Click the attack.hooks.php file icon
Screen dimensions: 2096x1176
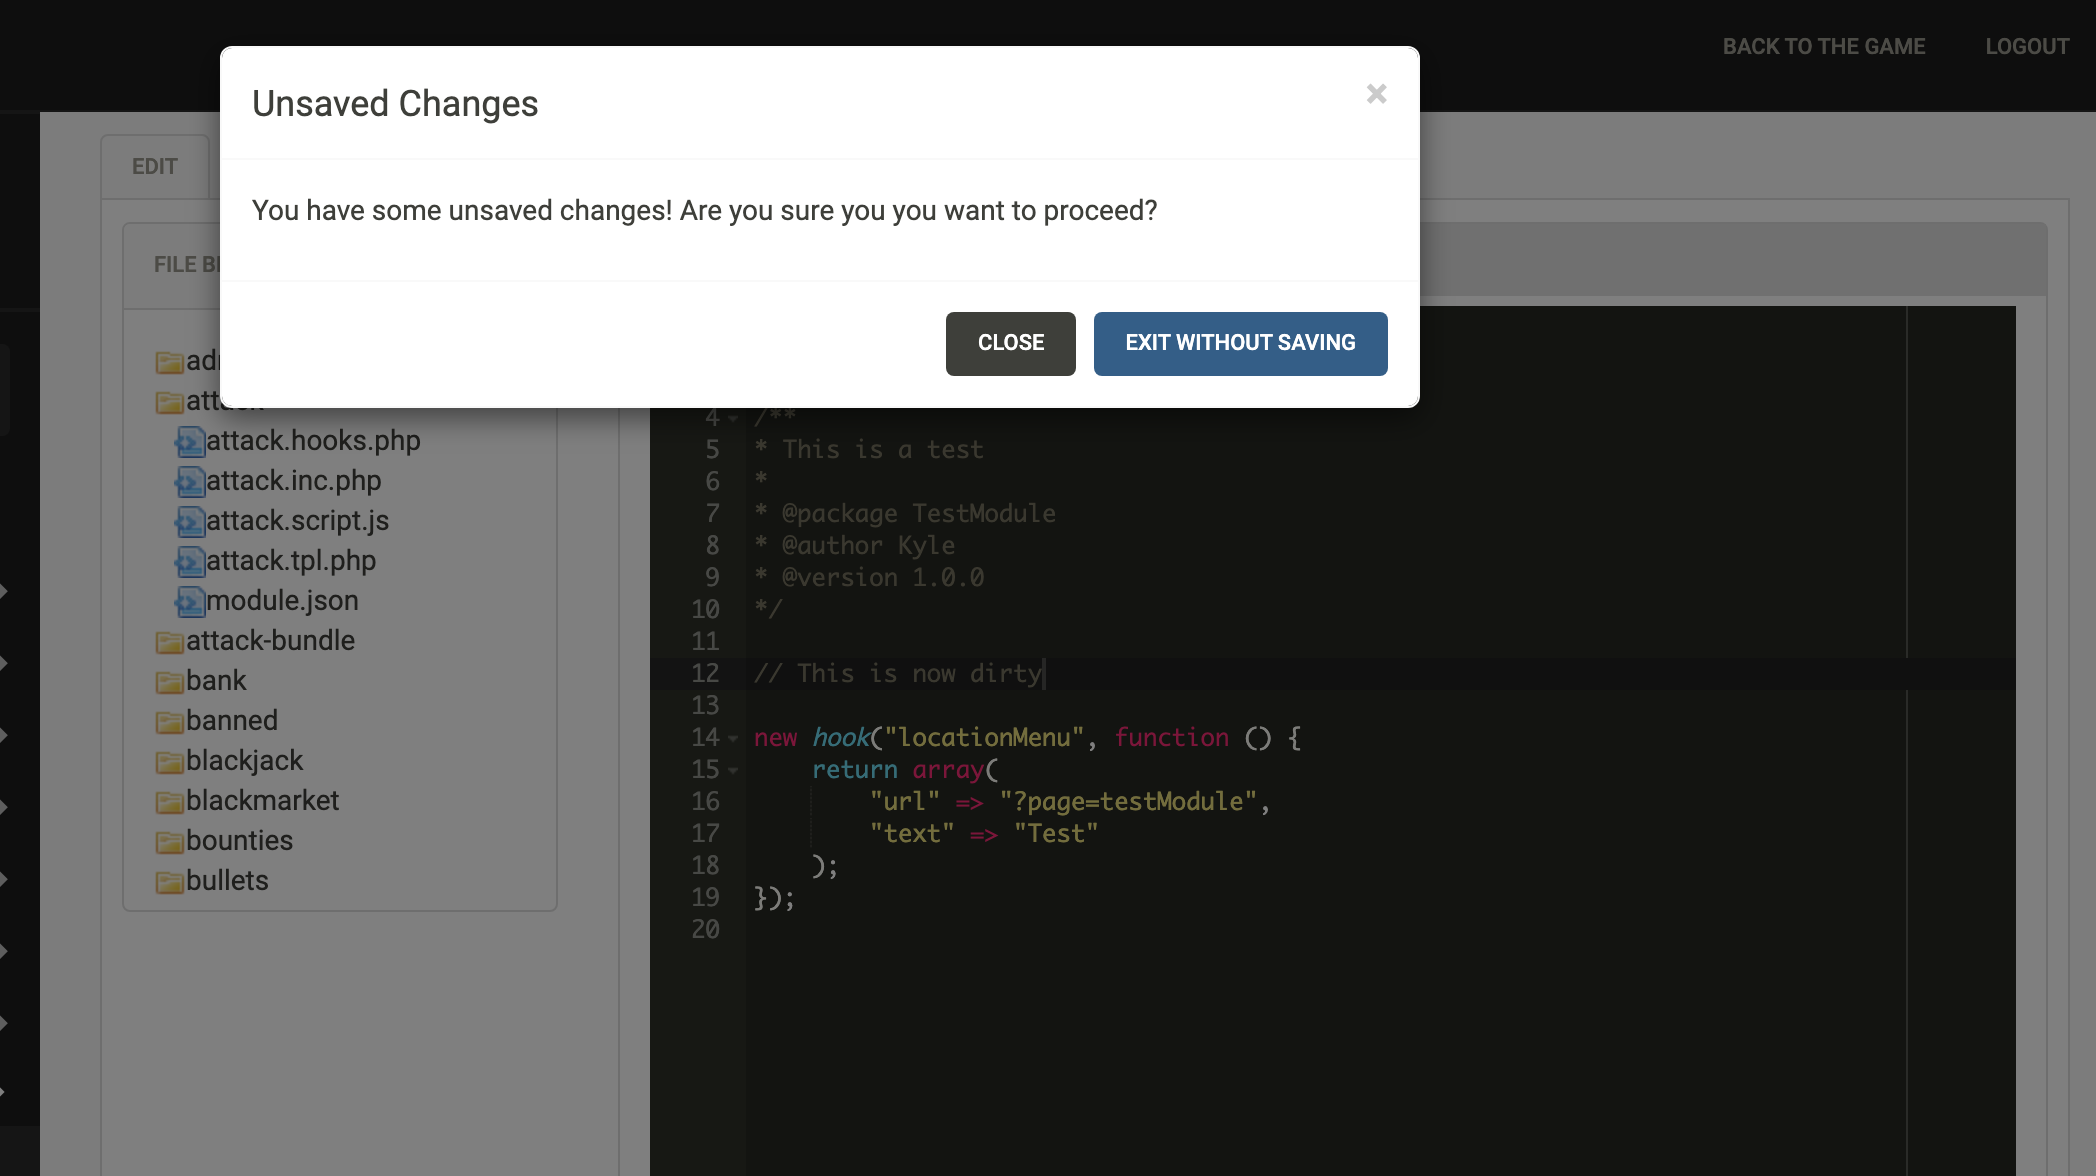[189, 441]
